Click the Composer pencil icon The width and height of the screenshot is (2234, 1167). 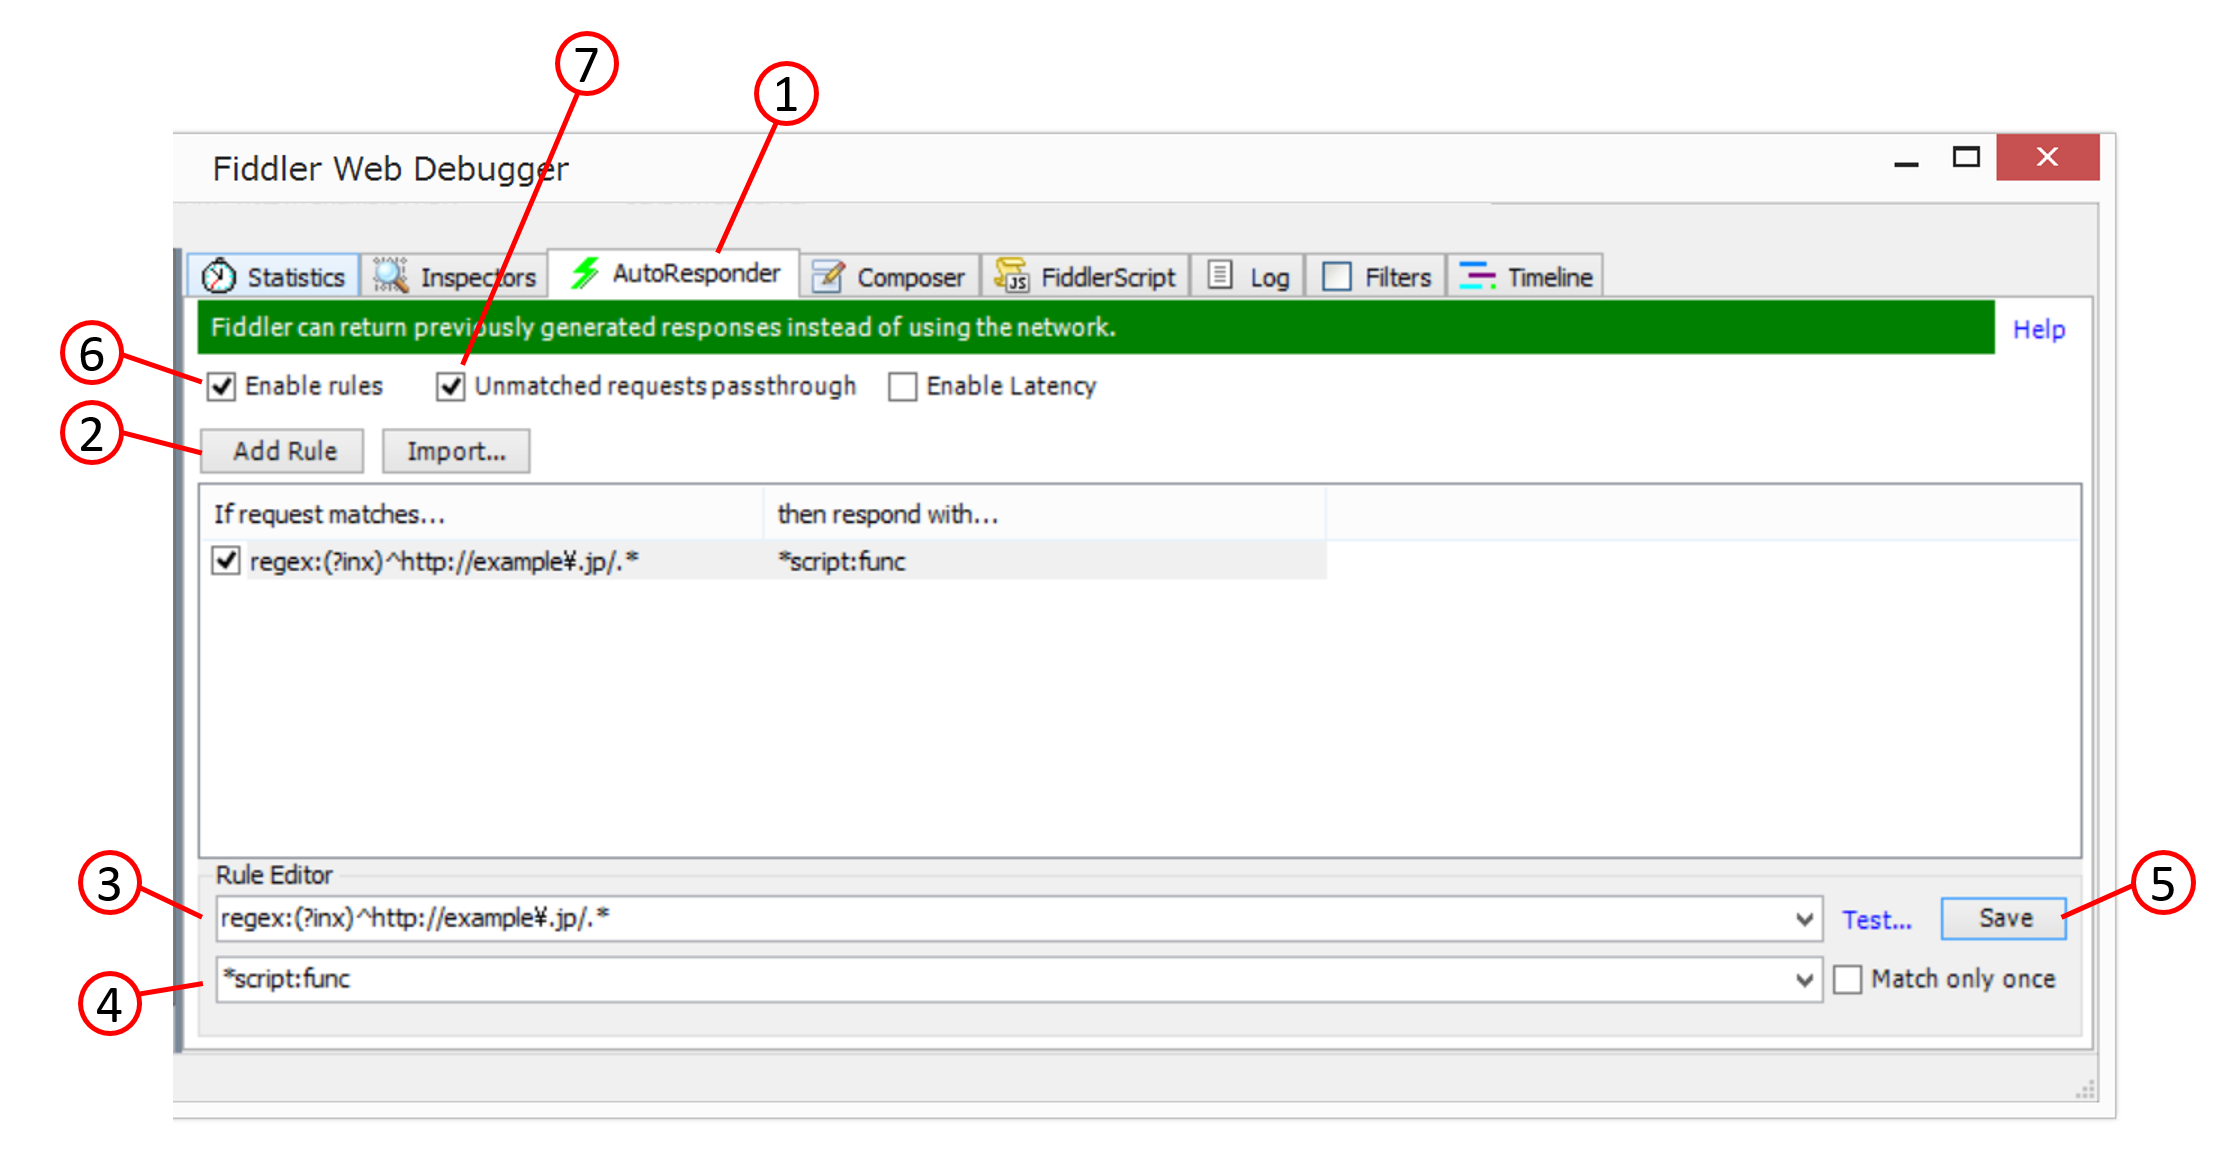828,276
